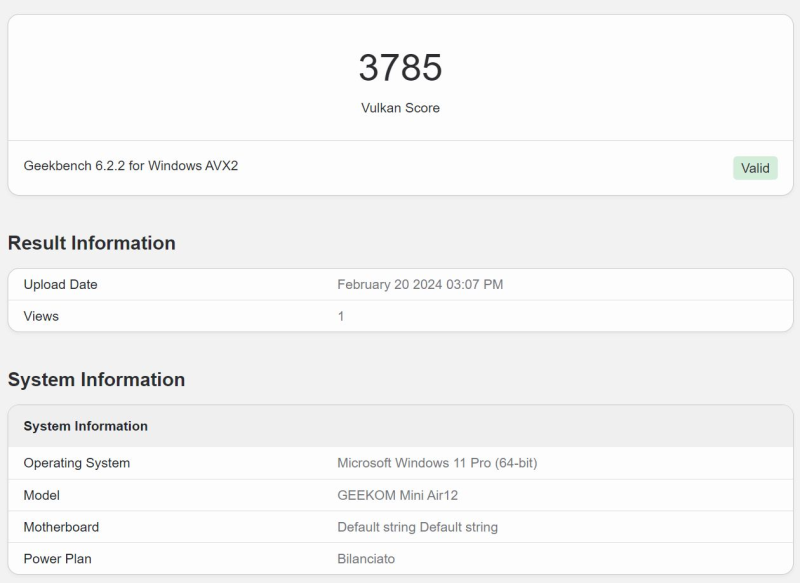Click the Views row label
Viewport: 800px width, 583px height.
41,317
